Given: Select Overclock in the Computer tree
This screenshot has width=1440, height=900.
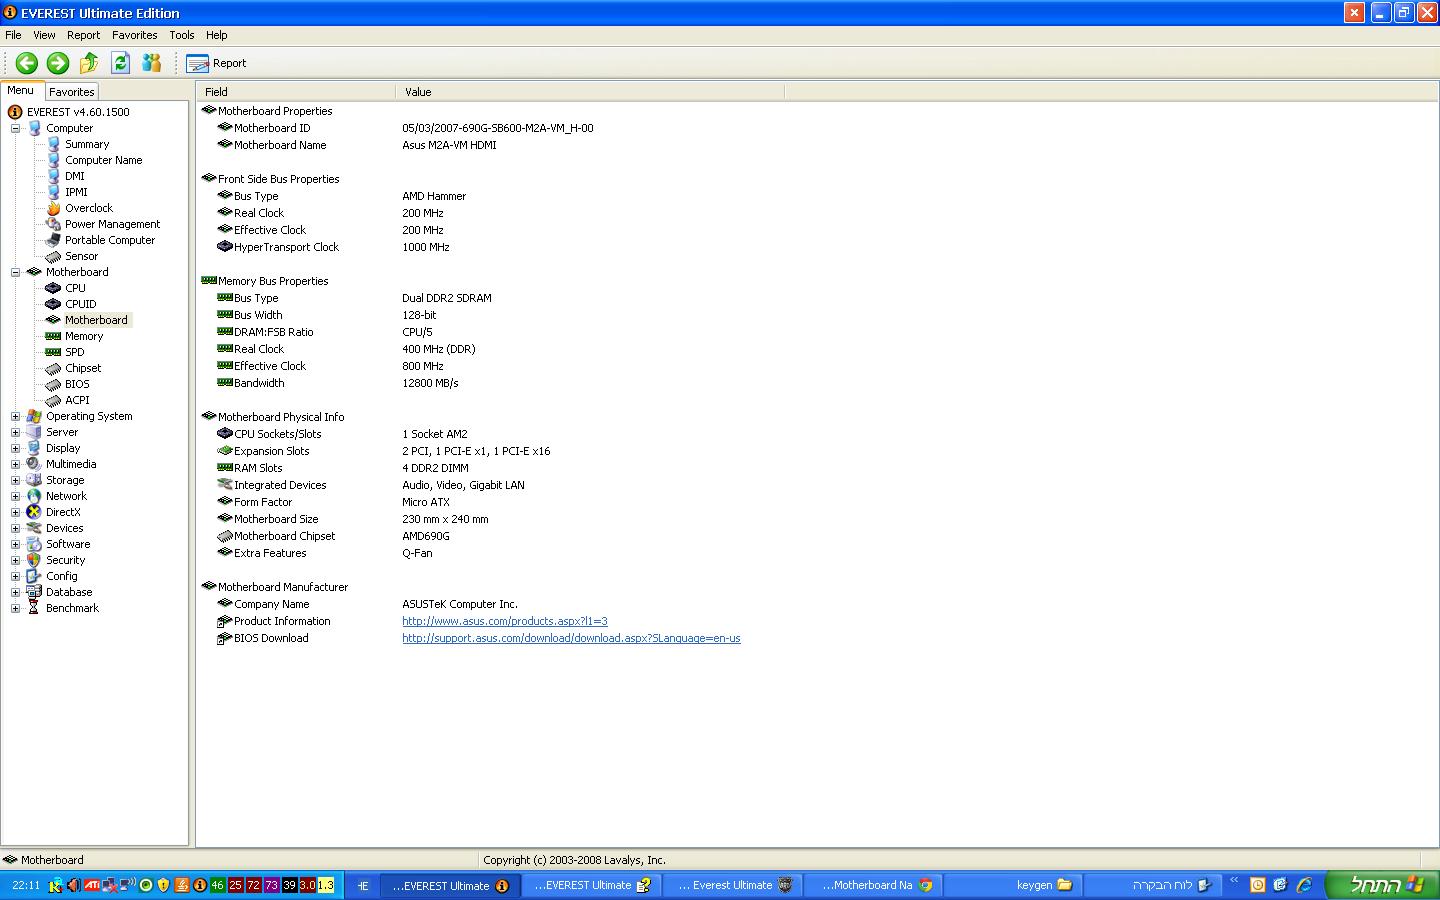Looking at the screenshot, I should click(88, 208).
